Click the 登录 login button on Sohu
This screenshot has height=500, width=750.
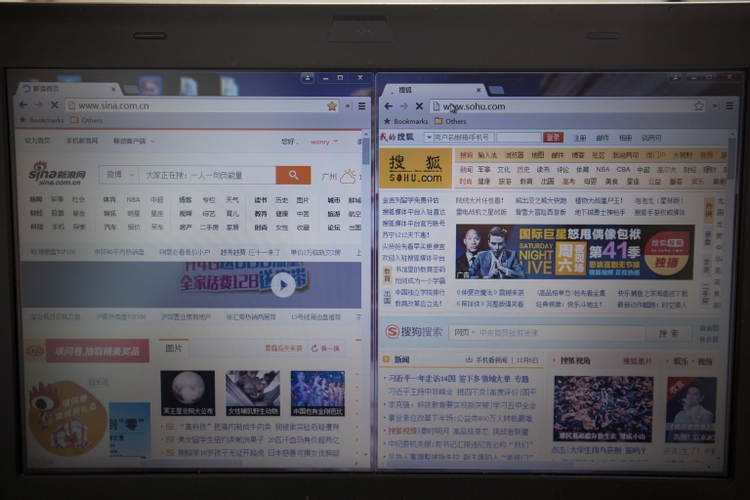553,137
